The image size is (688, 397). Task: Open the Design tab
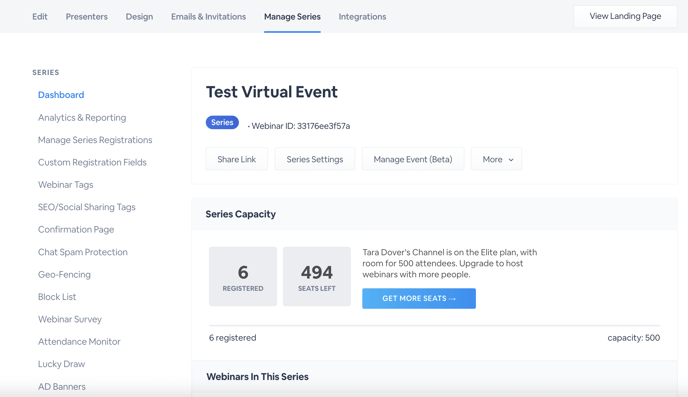(x=139, y=17)
